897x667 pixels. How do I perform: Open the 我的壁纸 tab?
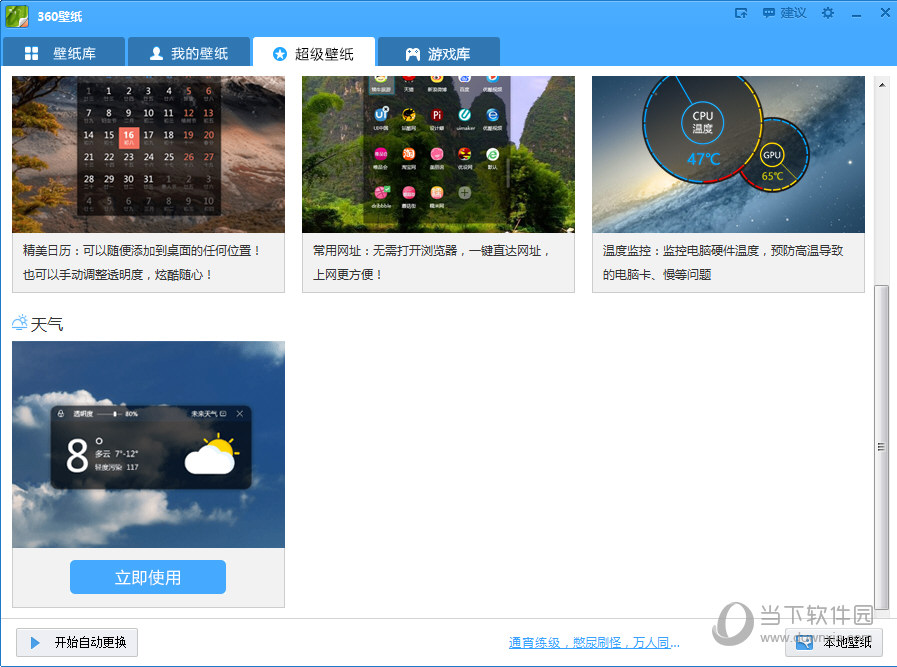pos(188,53)
